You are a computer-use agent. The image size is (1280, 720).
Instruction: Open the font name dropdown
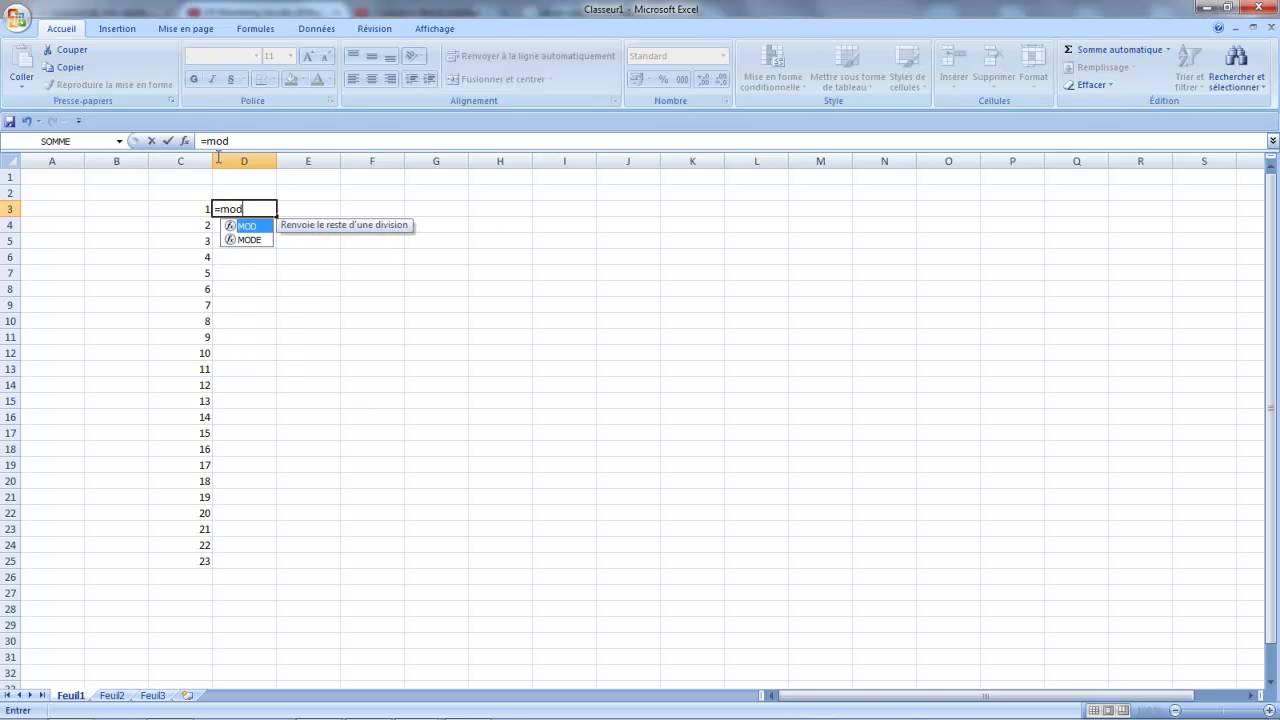[256, 56]
